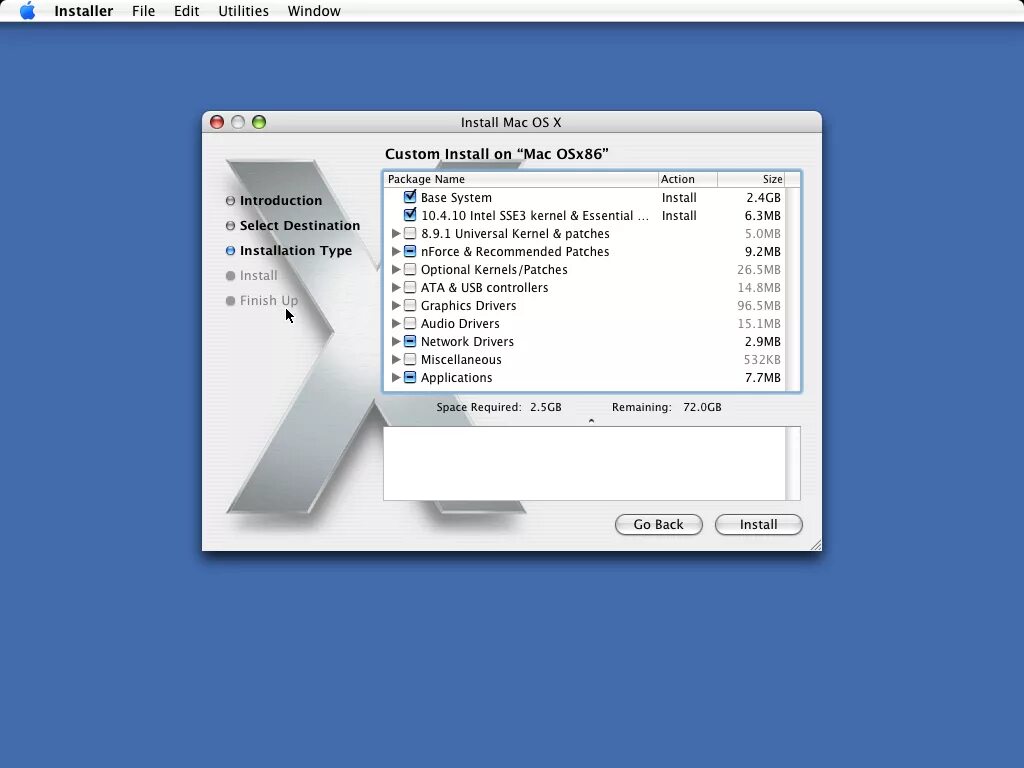Image resolution: width=1024 pixels, height=768 pixels.
Task: Click the Size column header
Action: point(751,179)
